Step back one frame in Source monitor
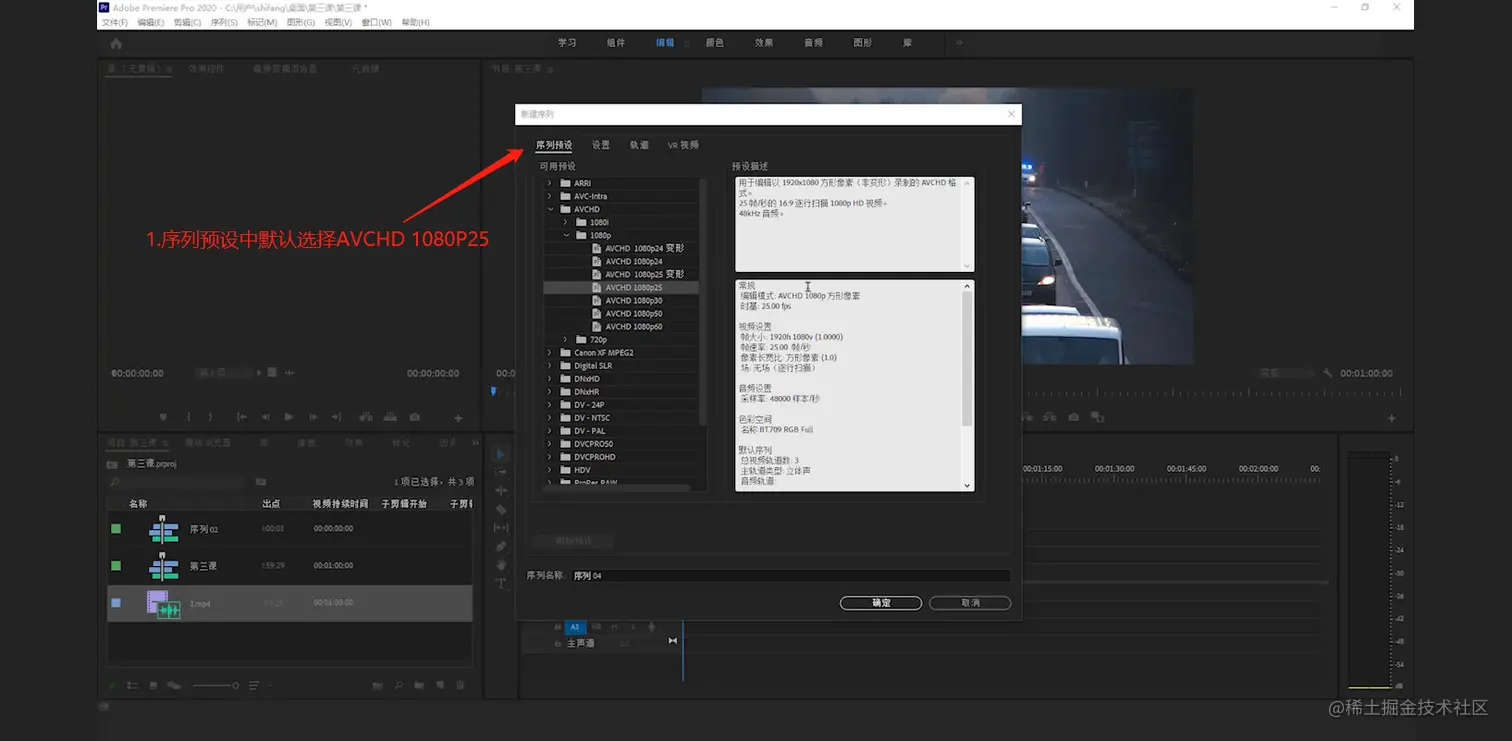 pos(265,417)
